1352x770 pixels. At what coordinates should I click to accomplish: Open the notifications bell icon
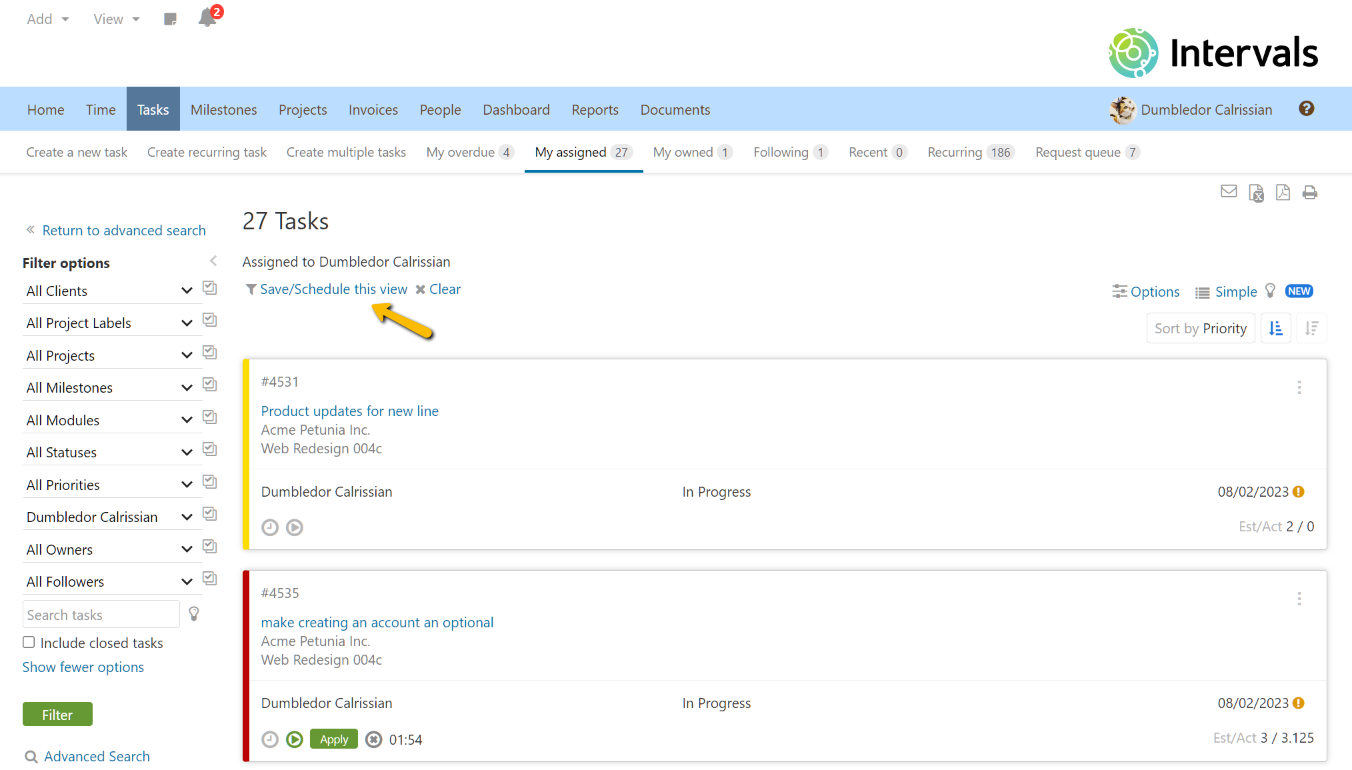click(x=207, y=18)
